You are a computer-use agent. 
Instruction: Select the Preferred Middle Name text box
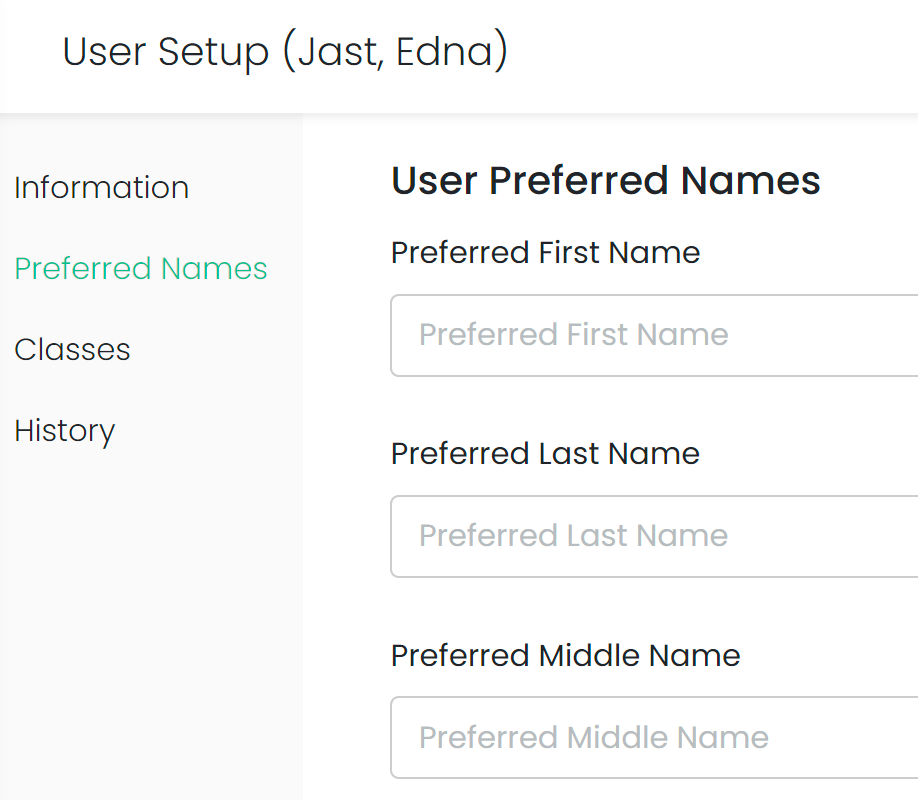coord(654,737)
